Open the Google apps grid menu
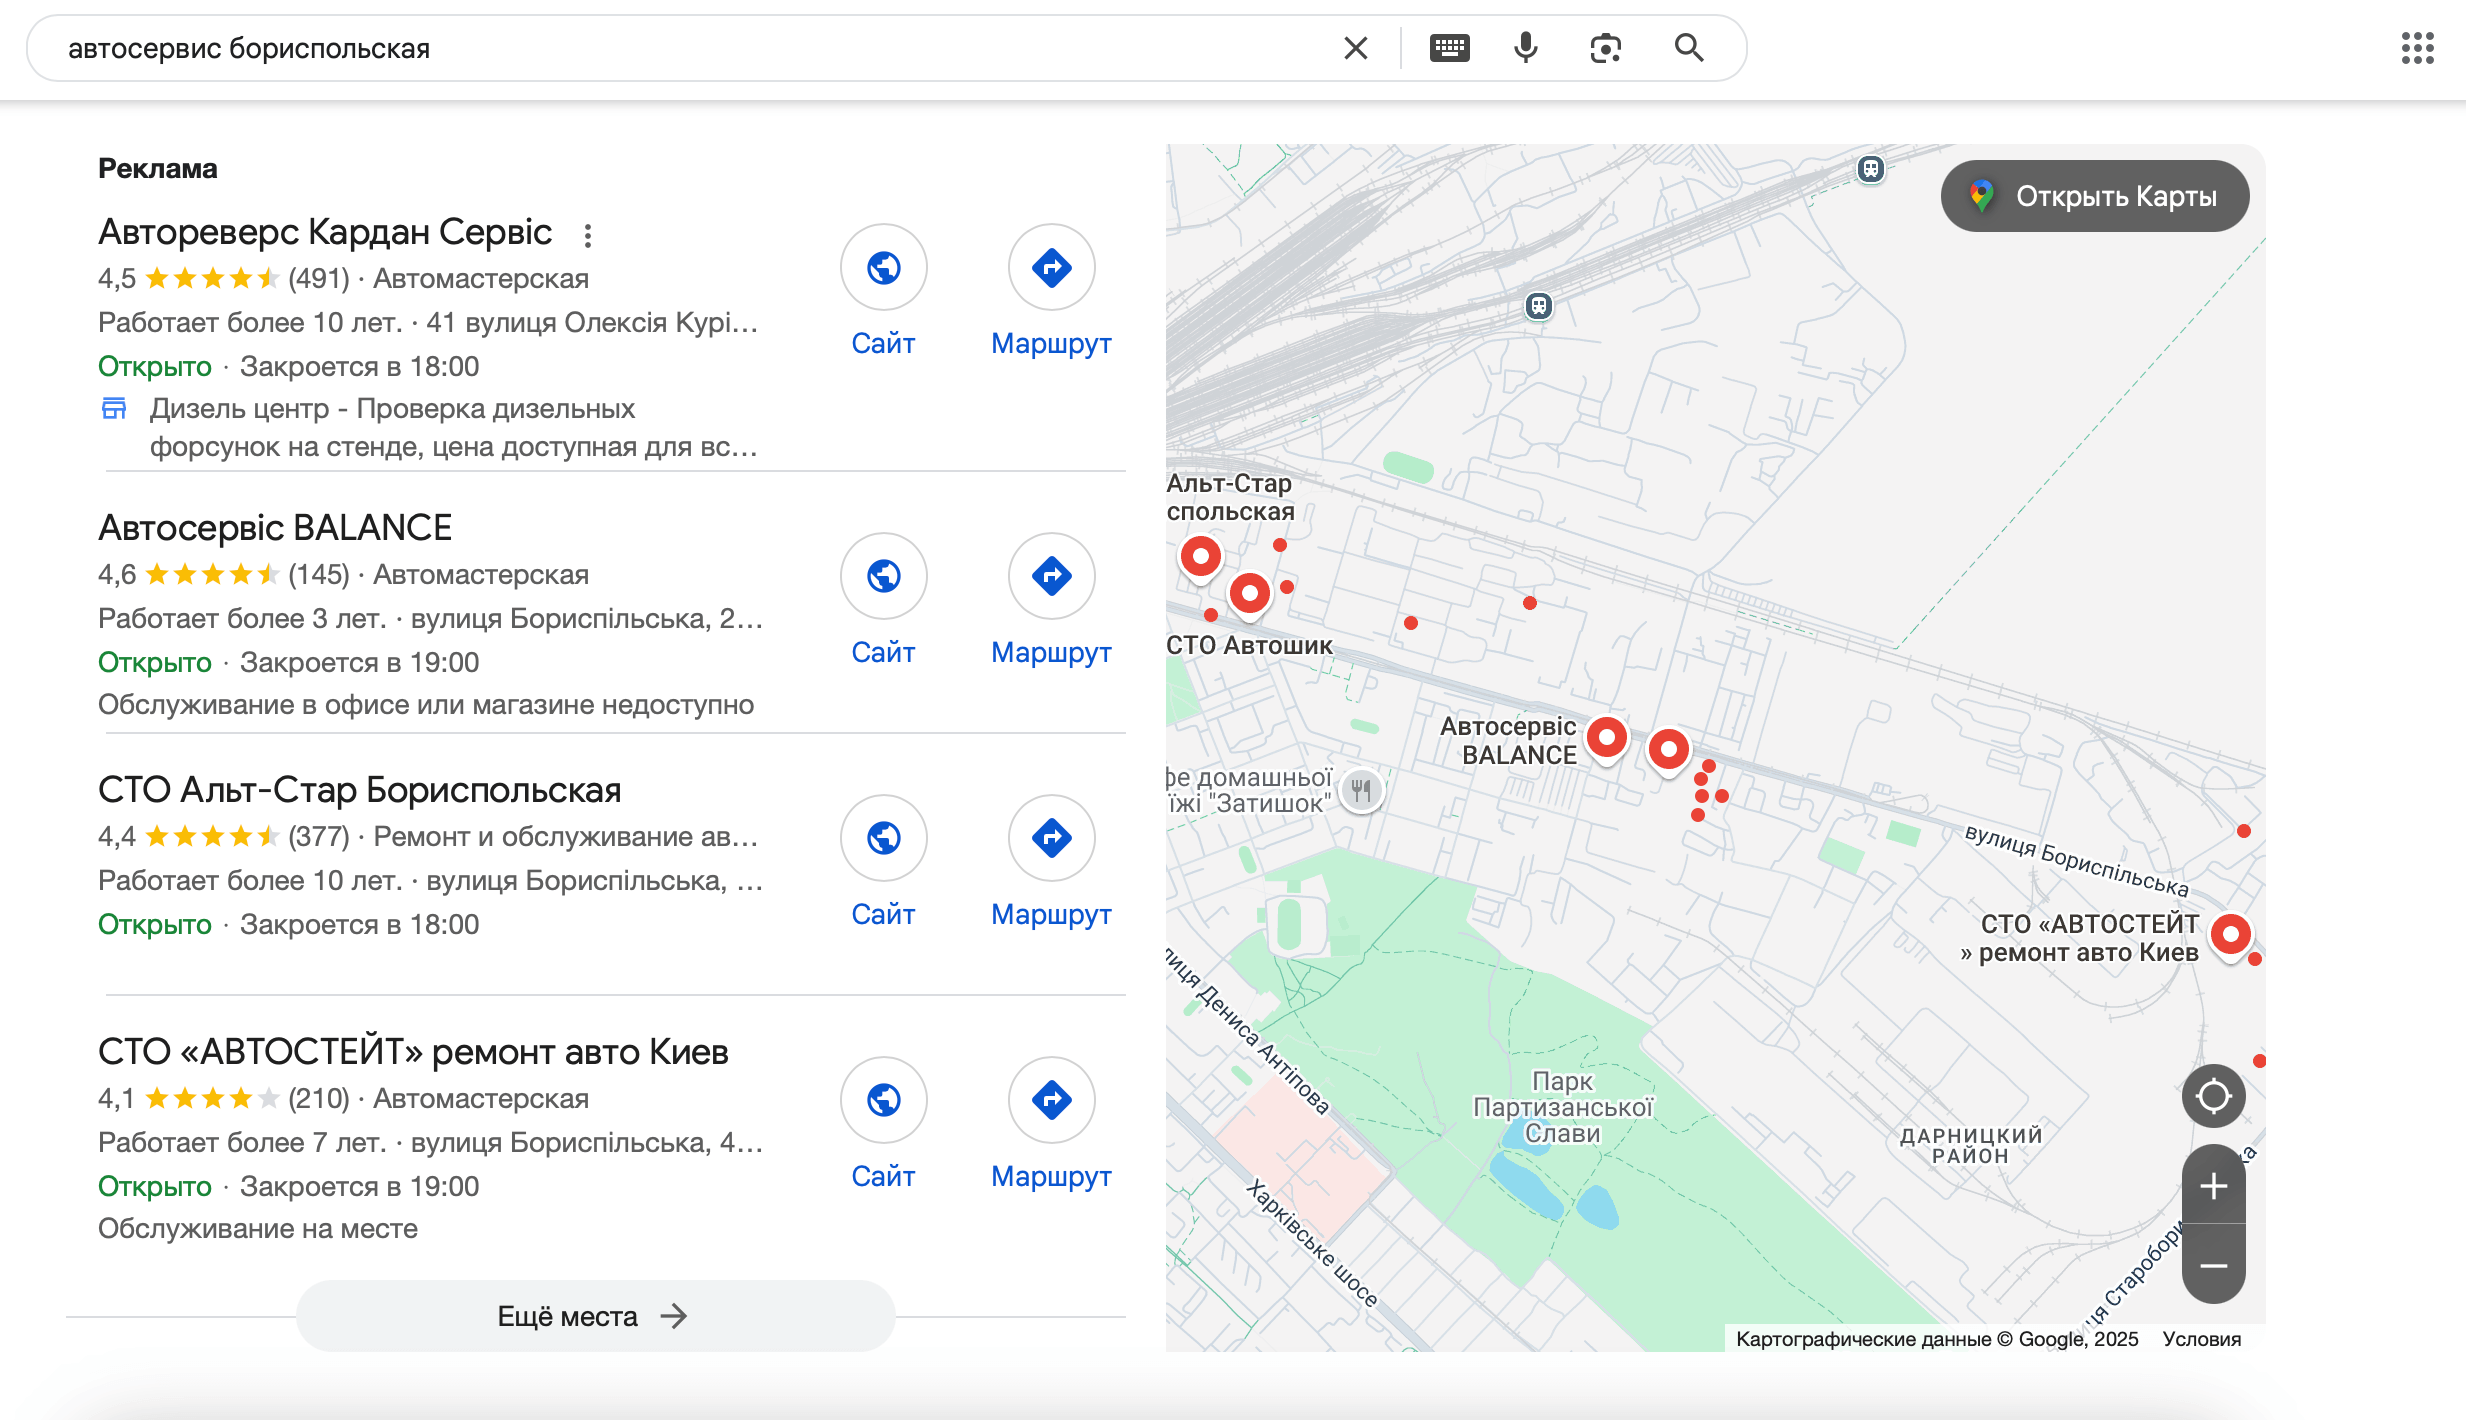Screen dimensions: 2466x1420 (2417, 48)
